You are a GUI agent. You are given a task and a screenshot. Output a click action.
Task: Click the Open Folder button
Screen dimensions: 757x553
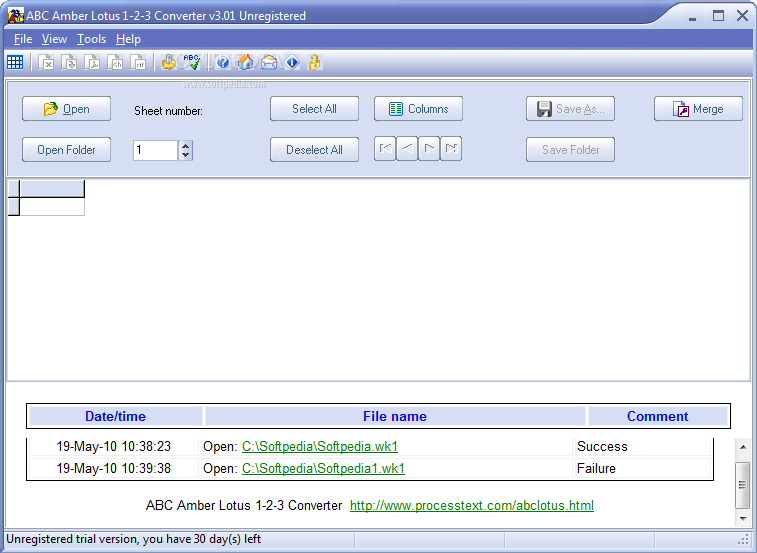66,150
